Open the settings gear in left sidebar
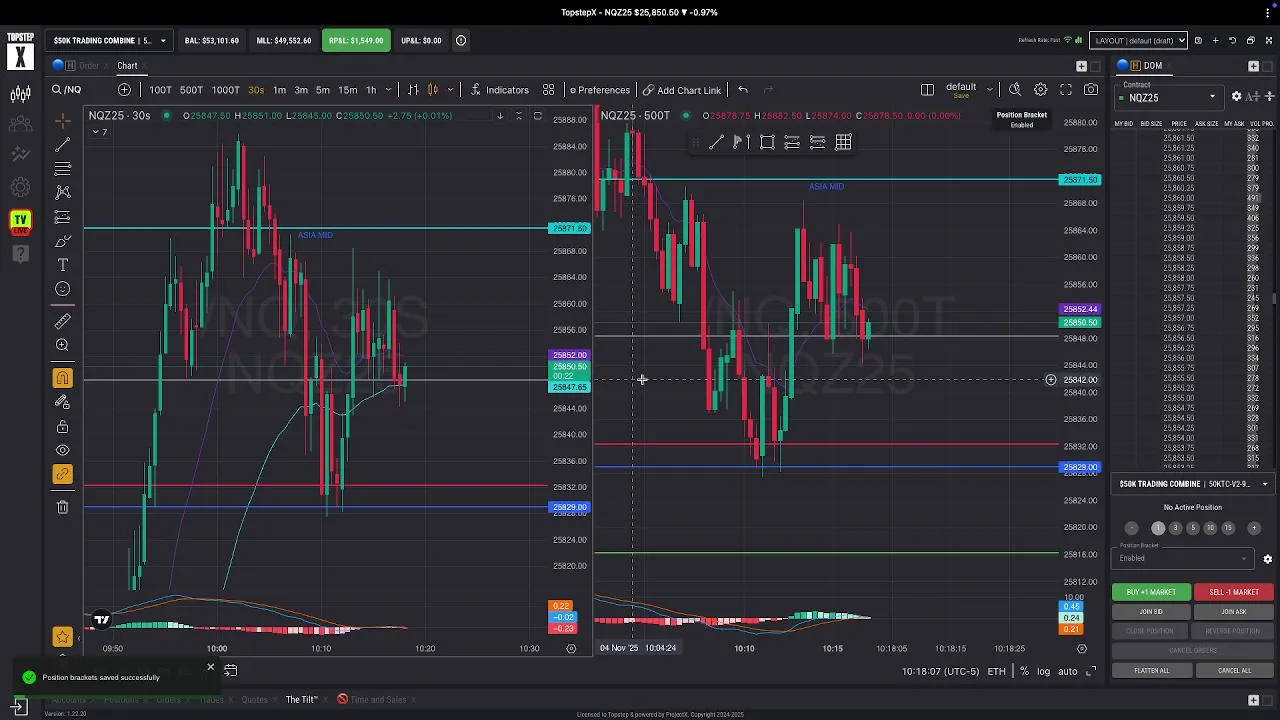The width and height of the screenshot is (1280, 720). pyautogui.click(x=20, y=188)
